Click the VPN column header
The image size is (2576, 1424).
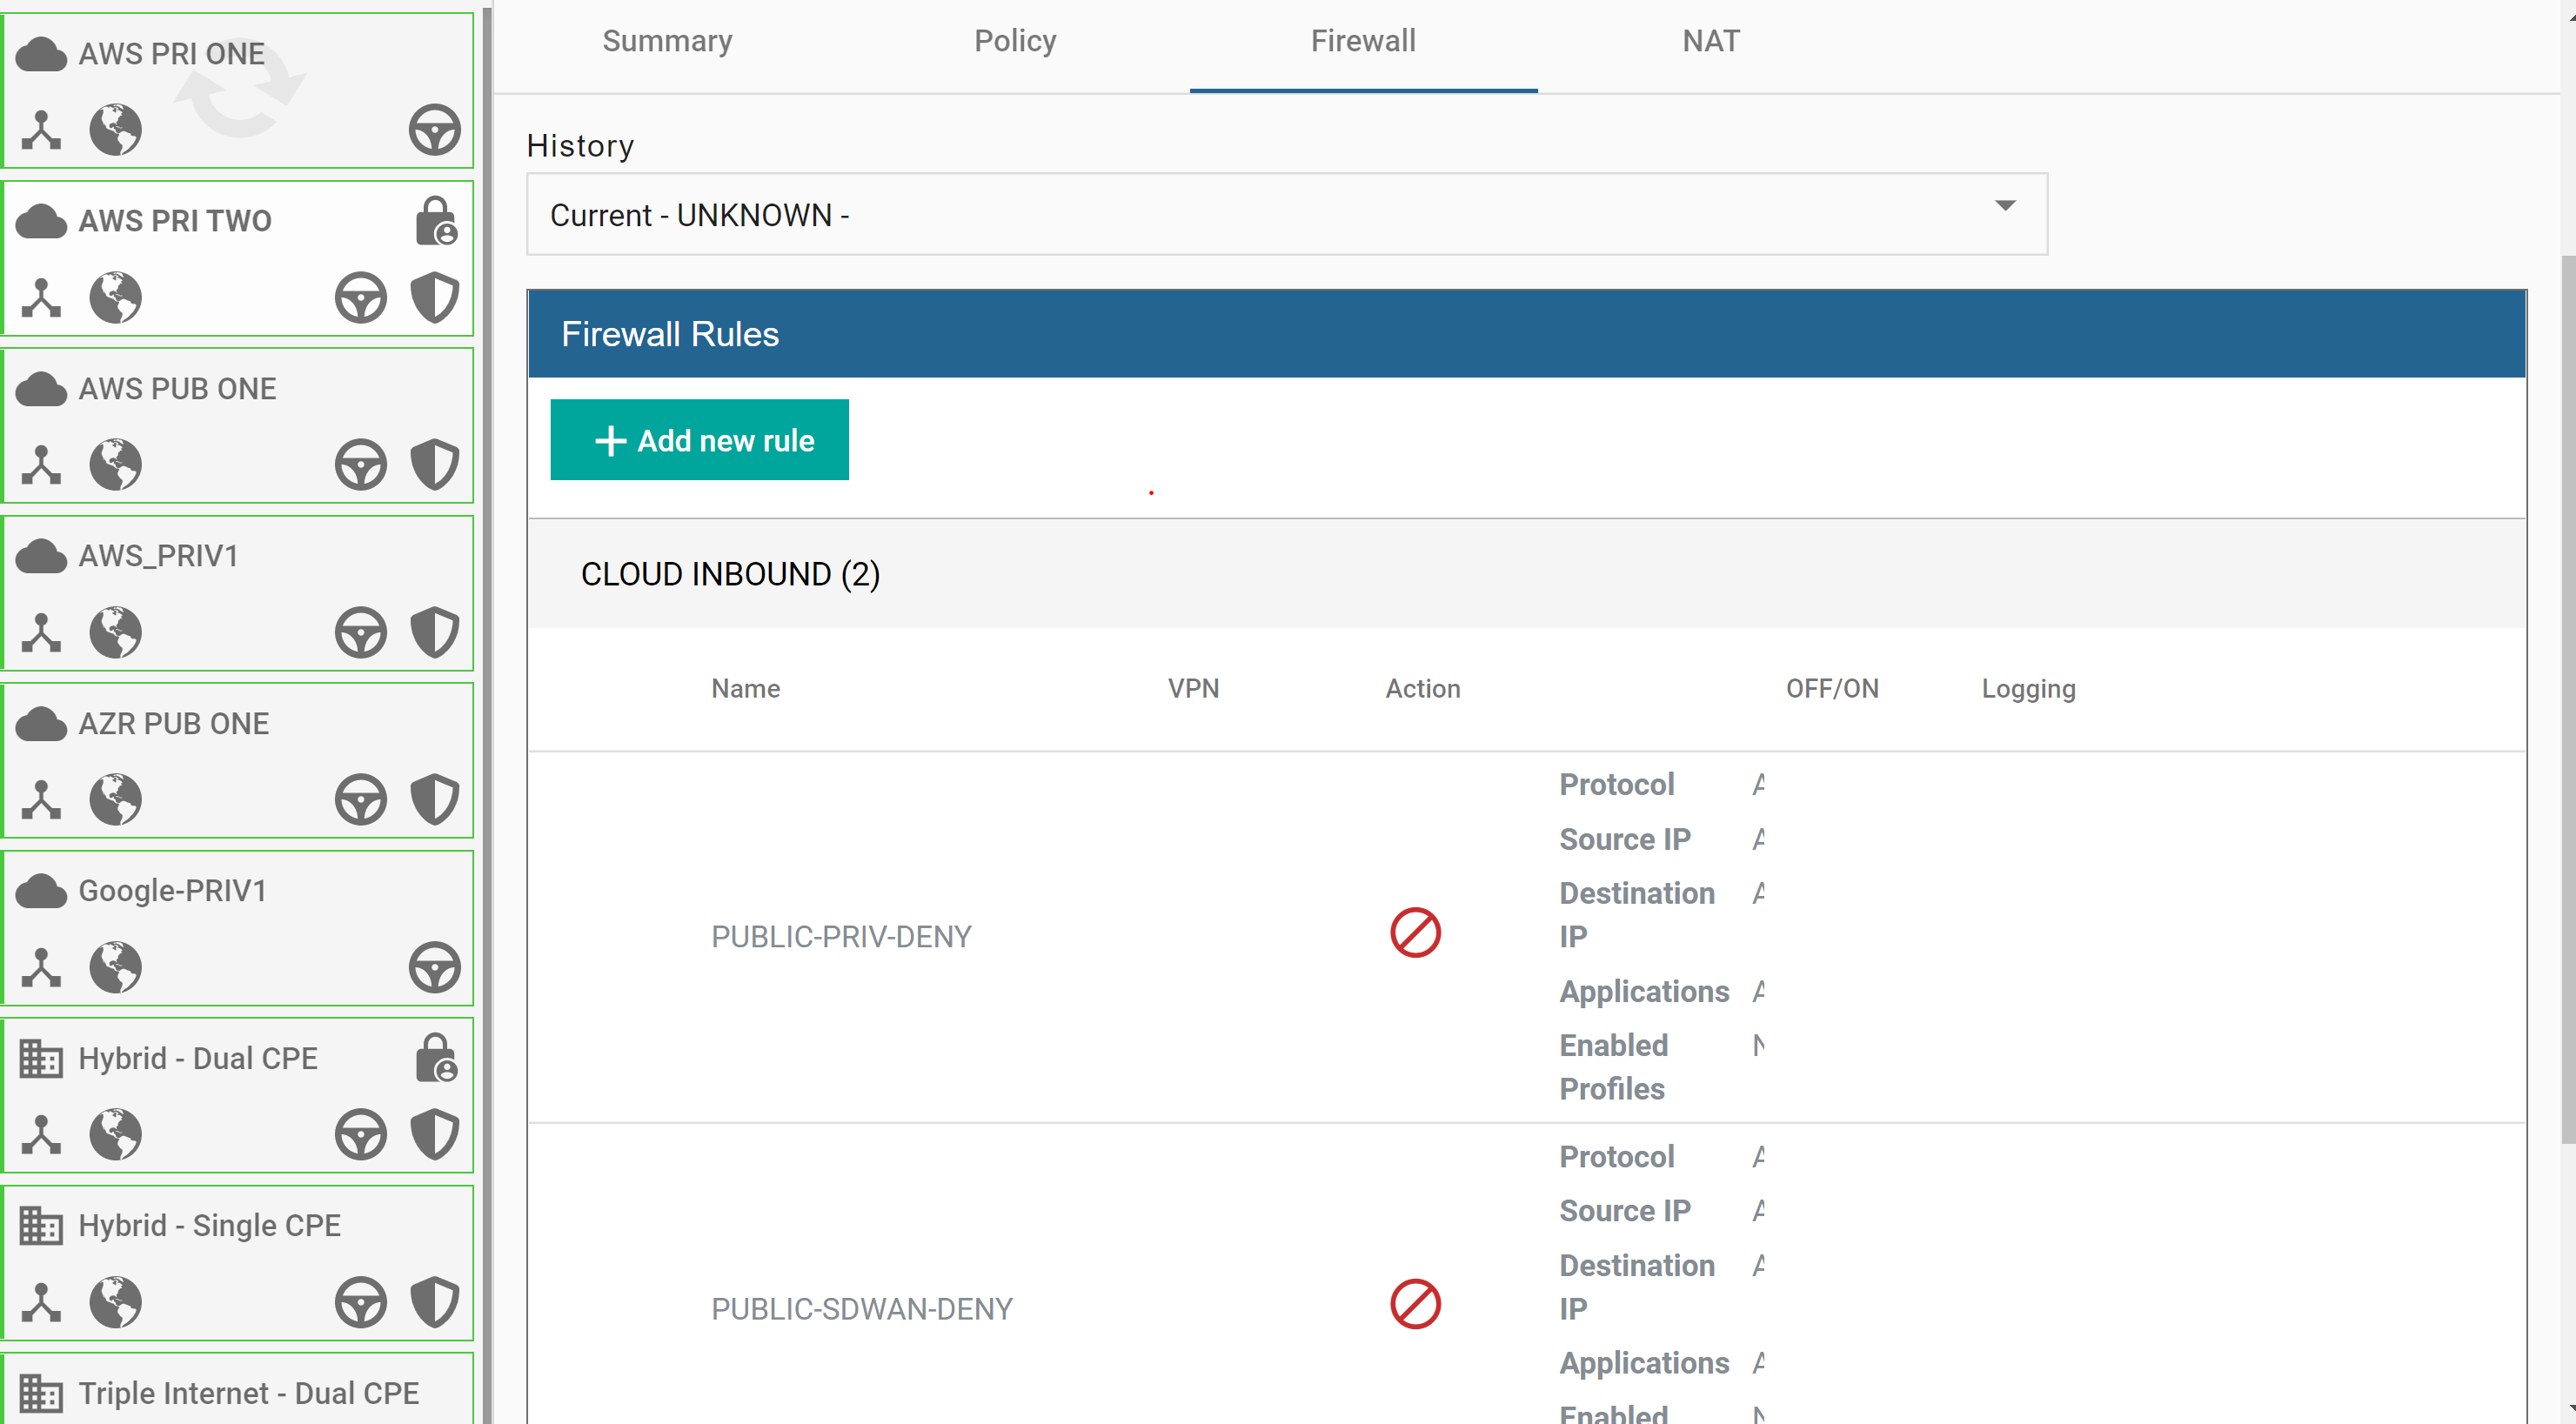tap(1193, 689)
